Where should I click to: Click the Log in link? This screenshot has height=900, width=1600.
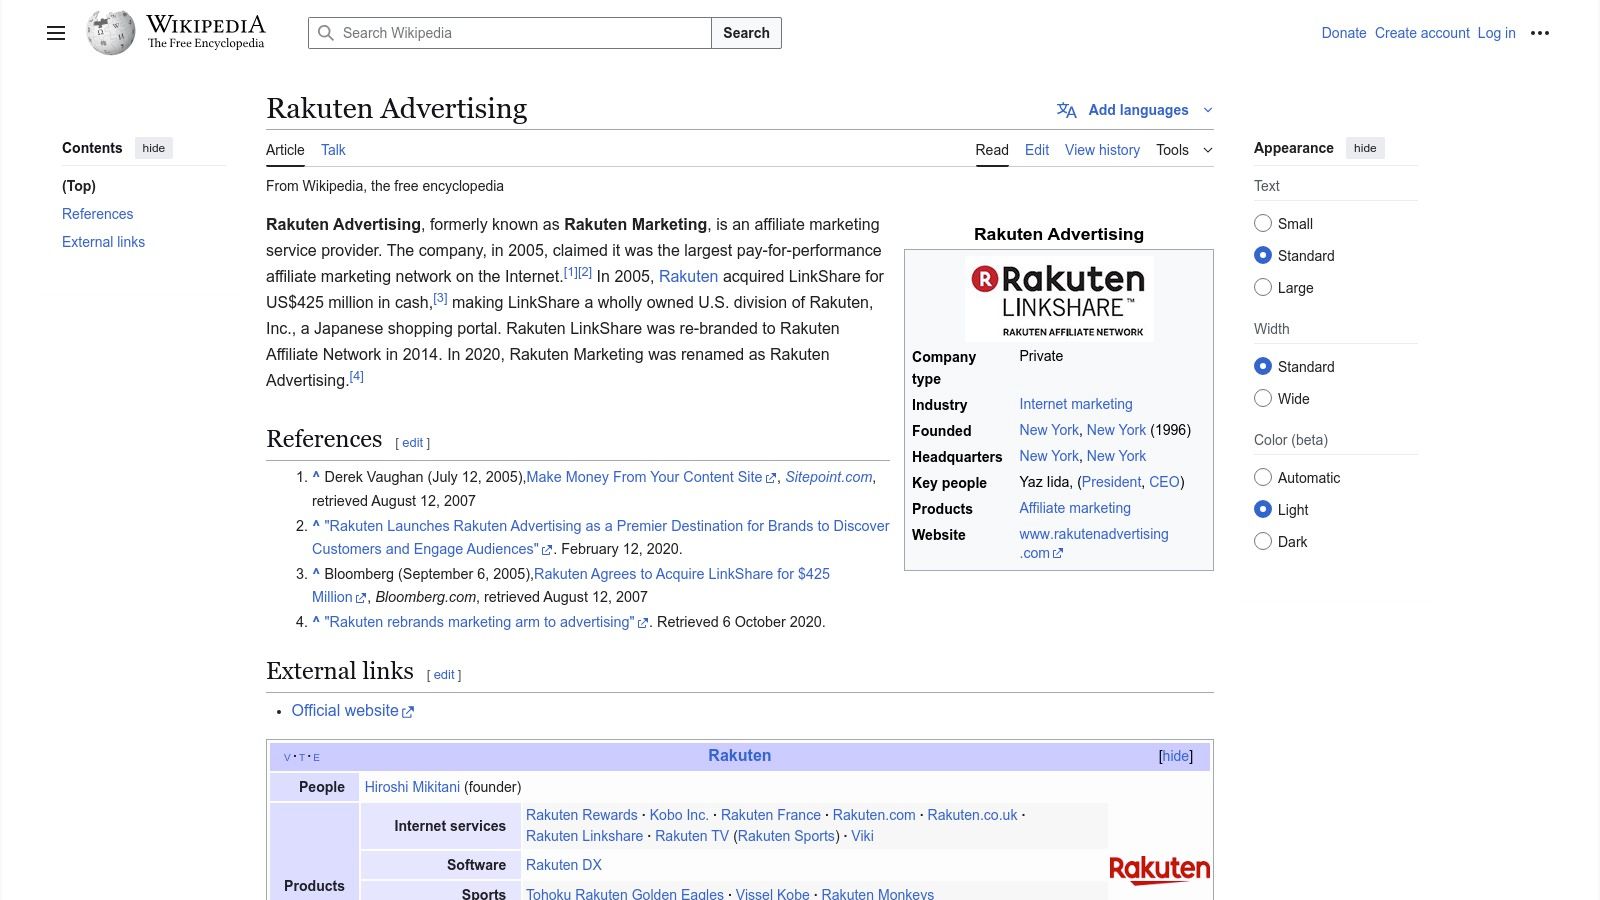tap(1497, 33)
